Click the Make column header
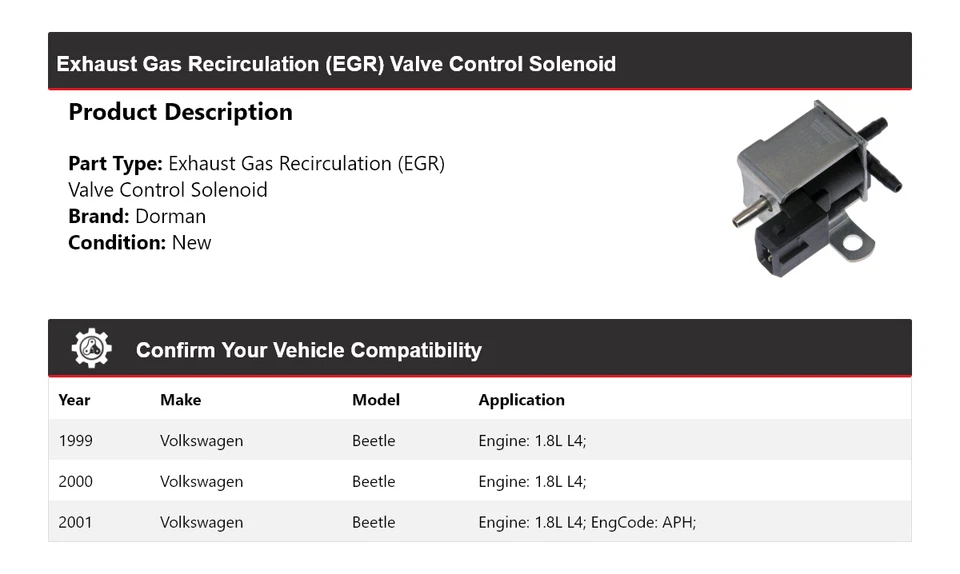The height and width of the screenshot is (574, 960). pos(180,400)
